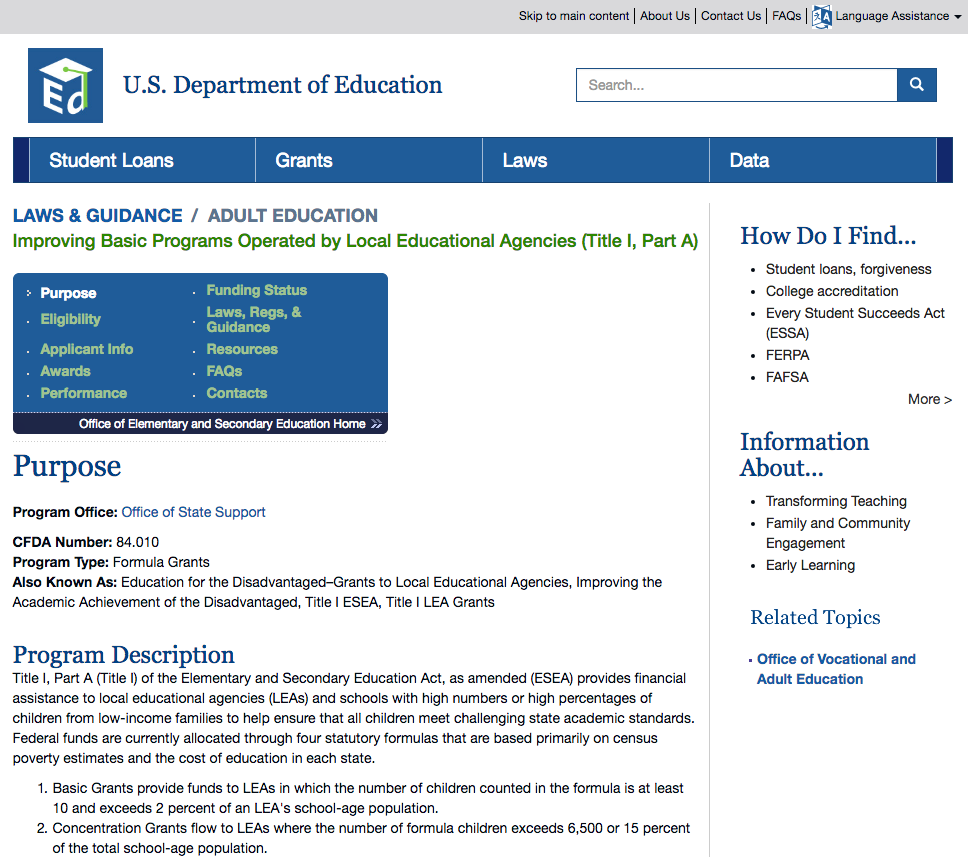Open the Contacts section
The image size is (978, 857).
point(236,393)
